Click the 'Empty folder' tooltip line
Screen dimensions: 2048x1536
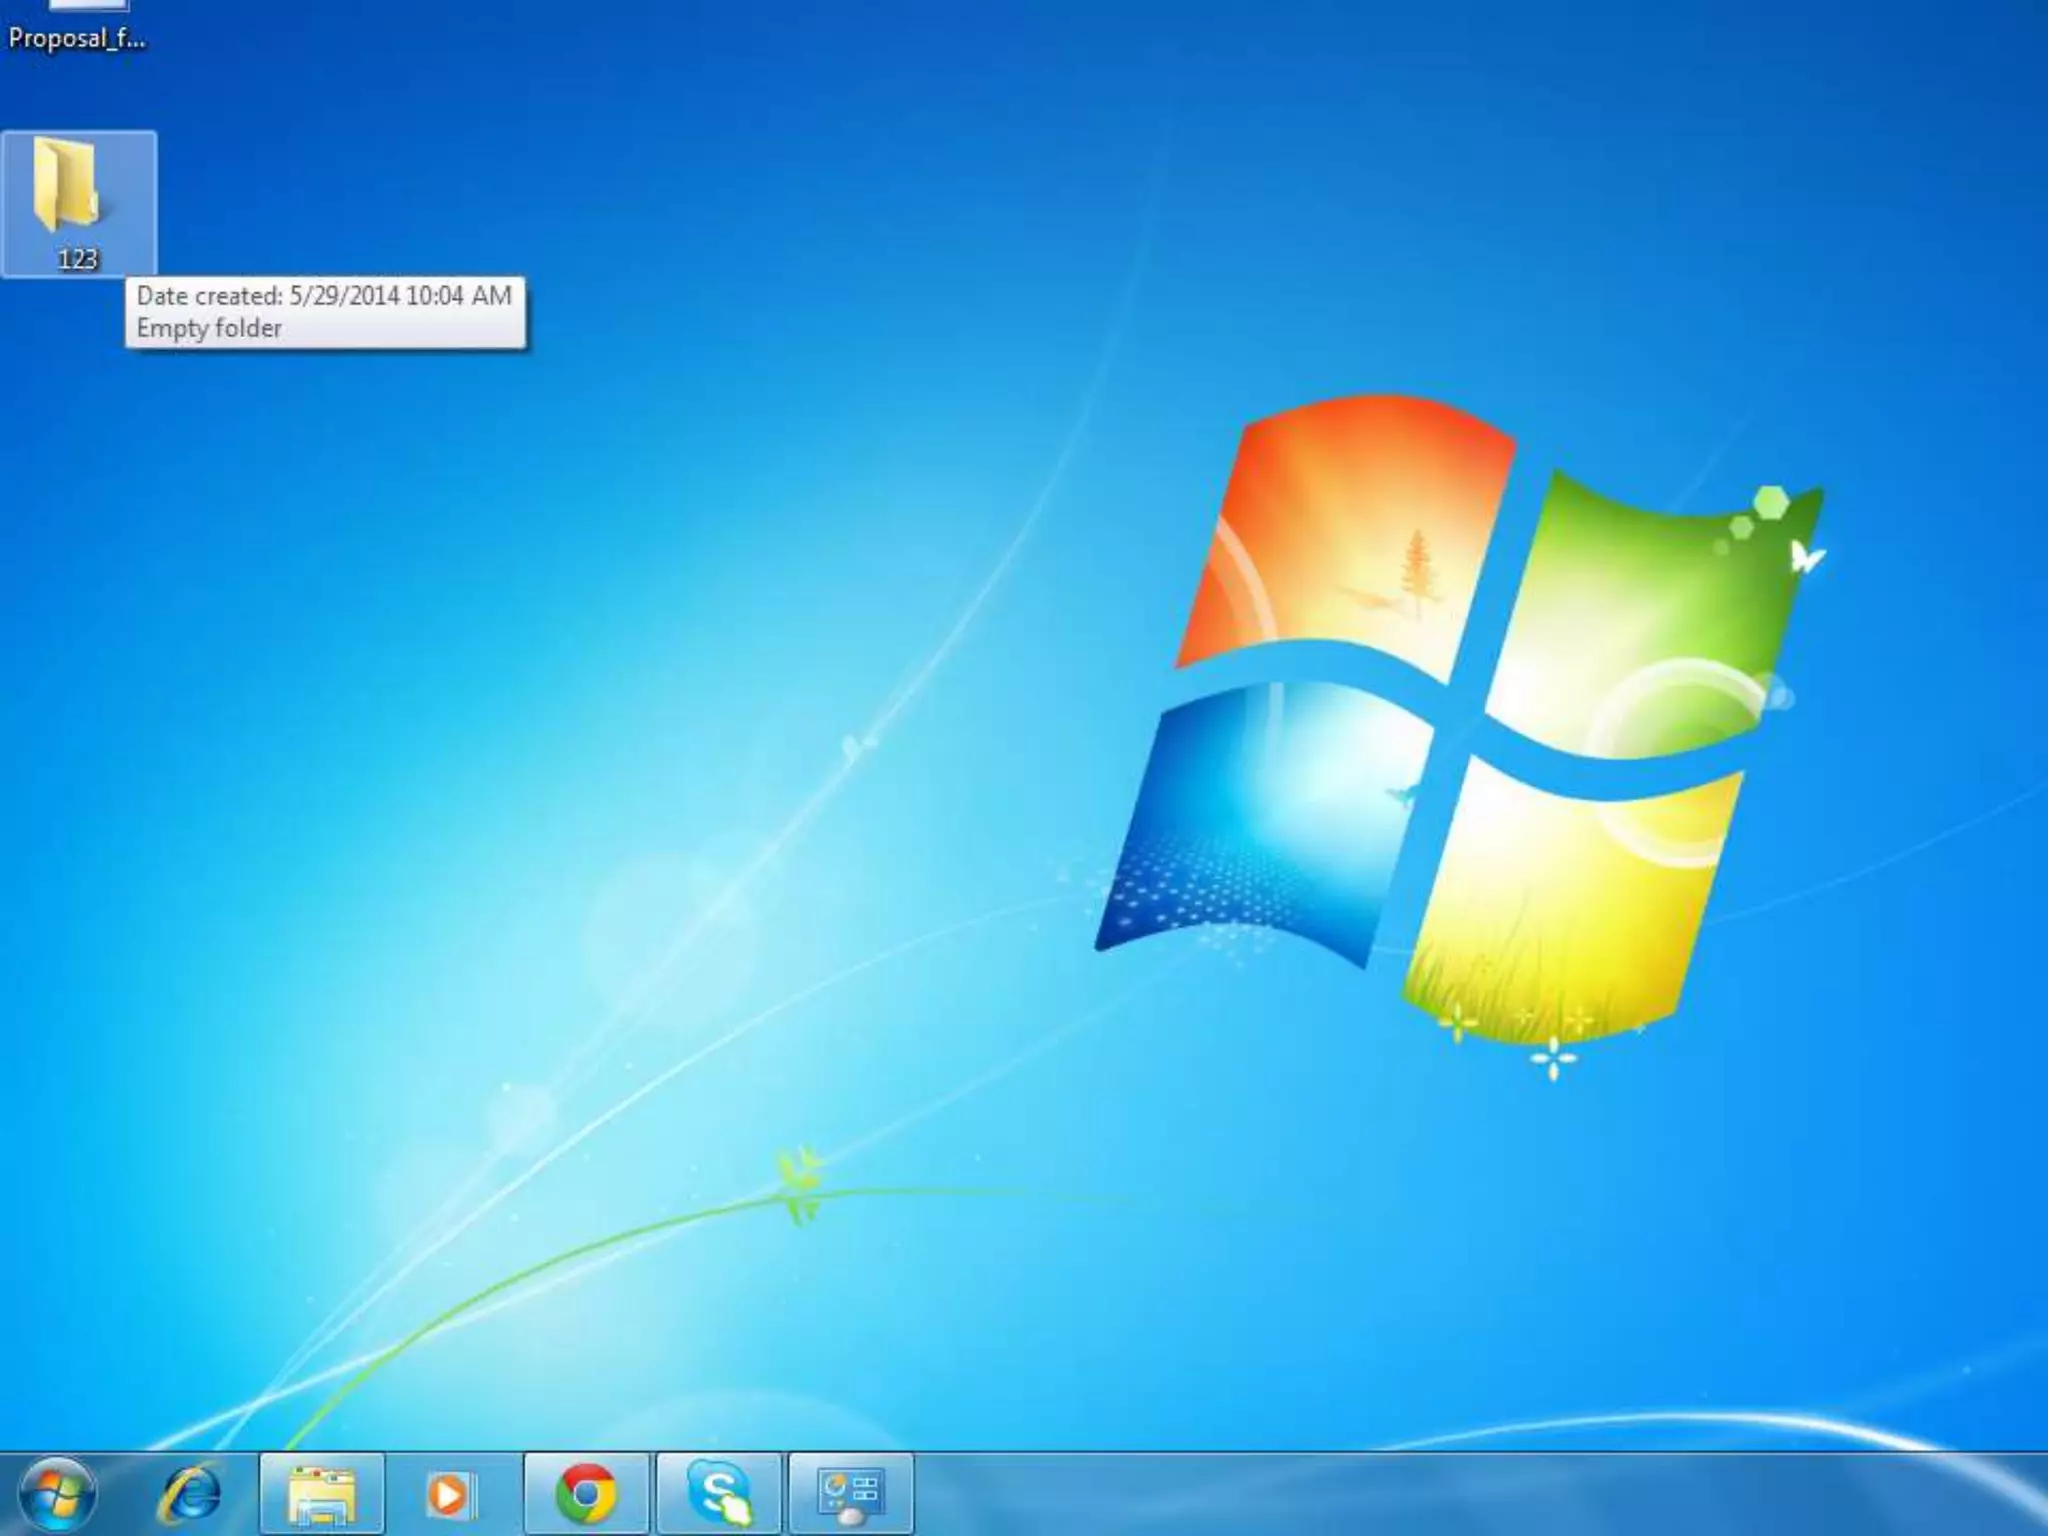(209, 329)
